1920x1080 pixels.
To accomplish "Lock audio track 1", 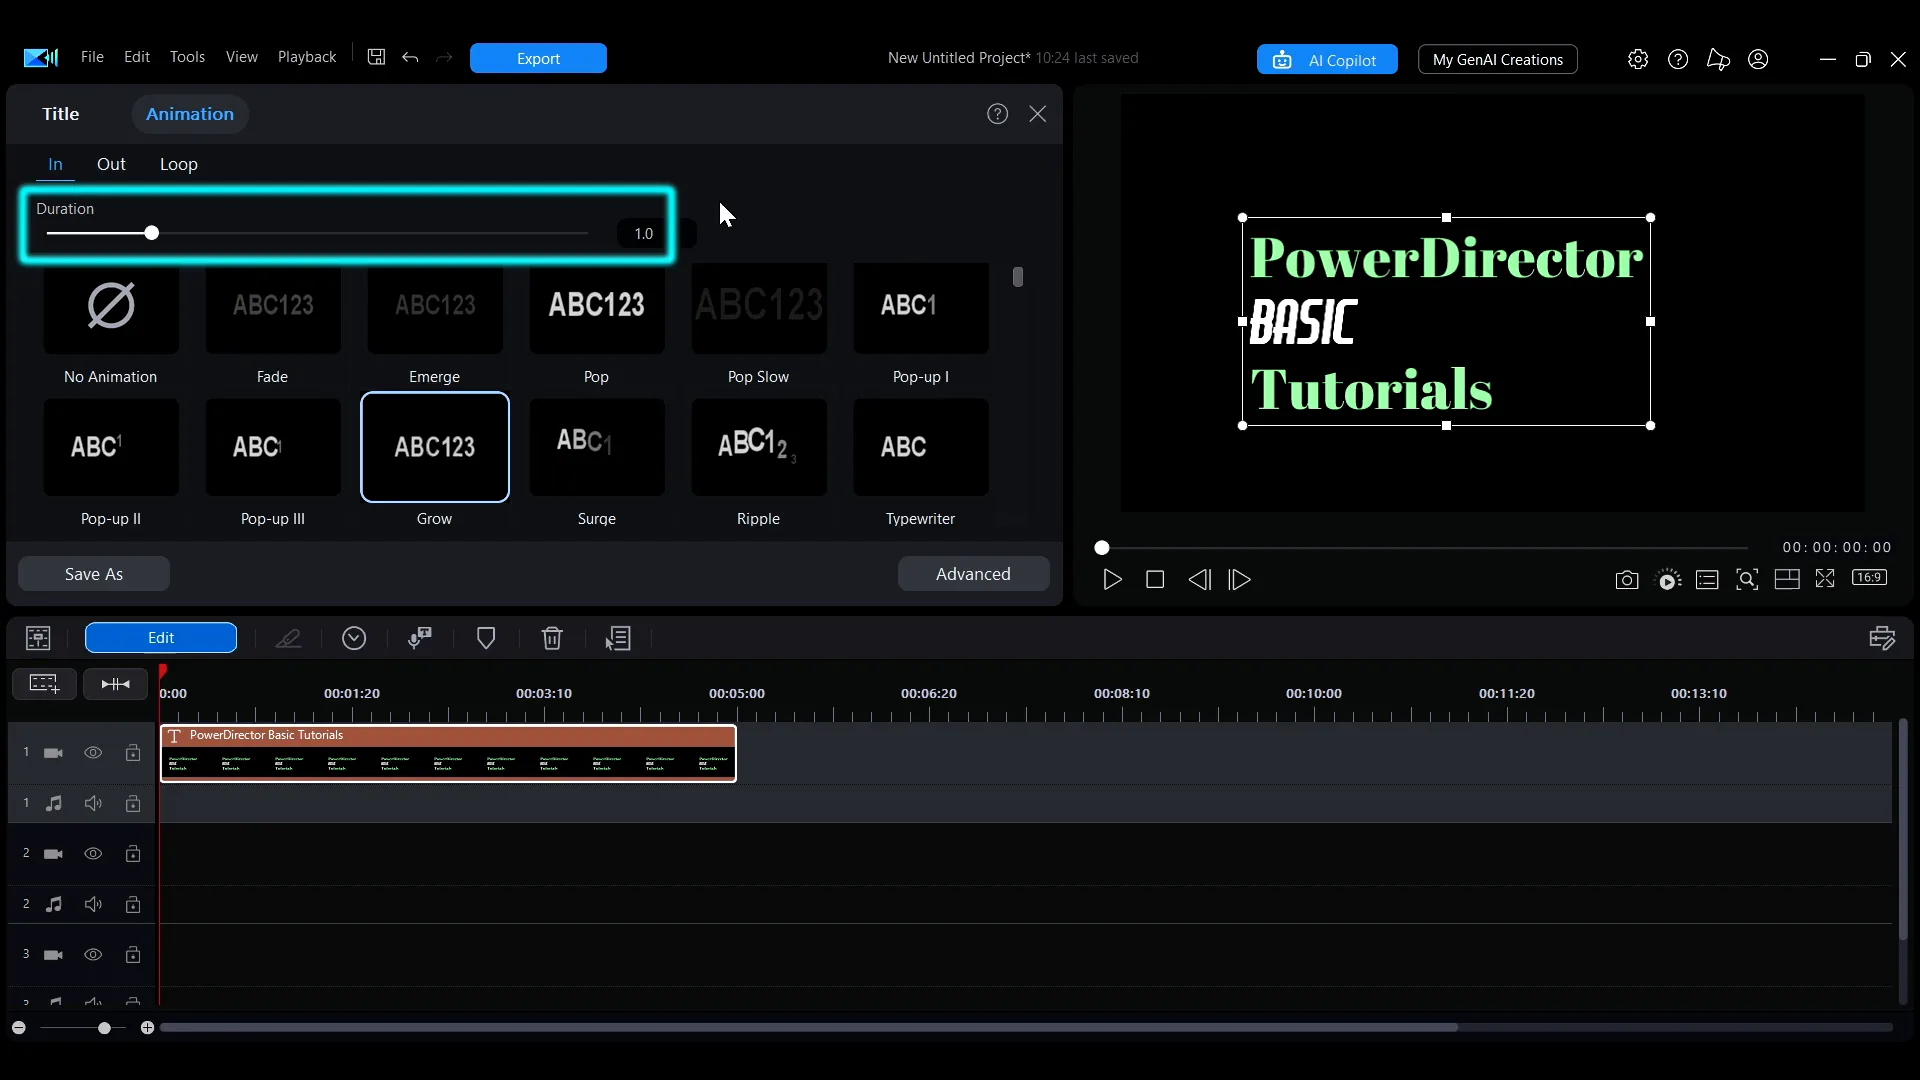I will (x=133, y=803).
